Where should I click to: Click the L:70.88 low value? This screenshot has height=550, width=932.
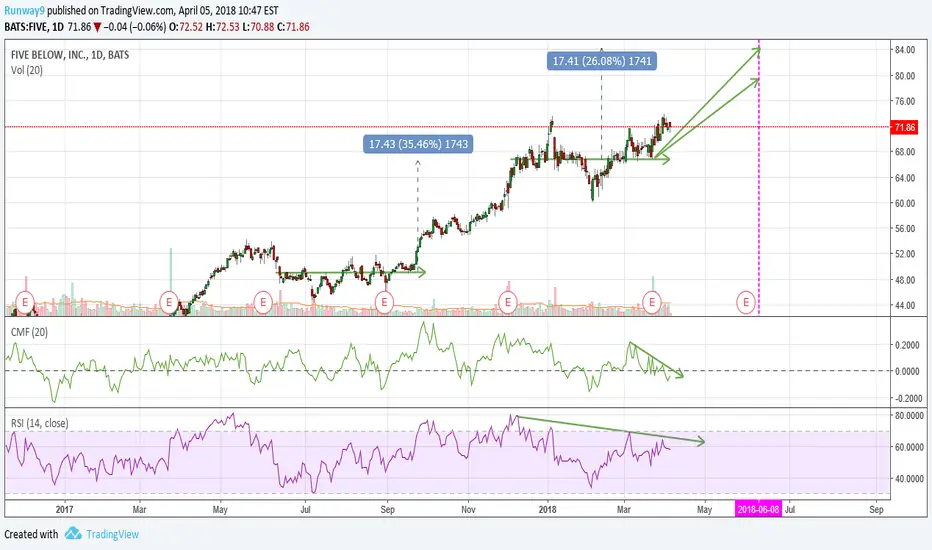(x=259, y=27)
